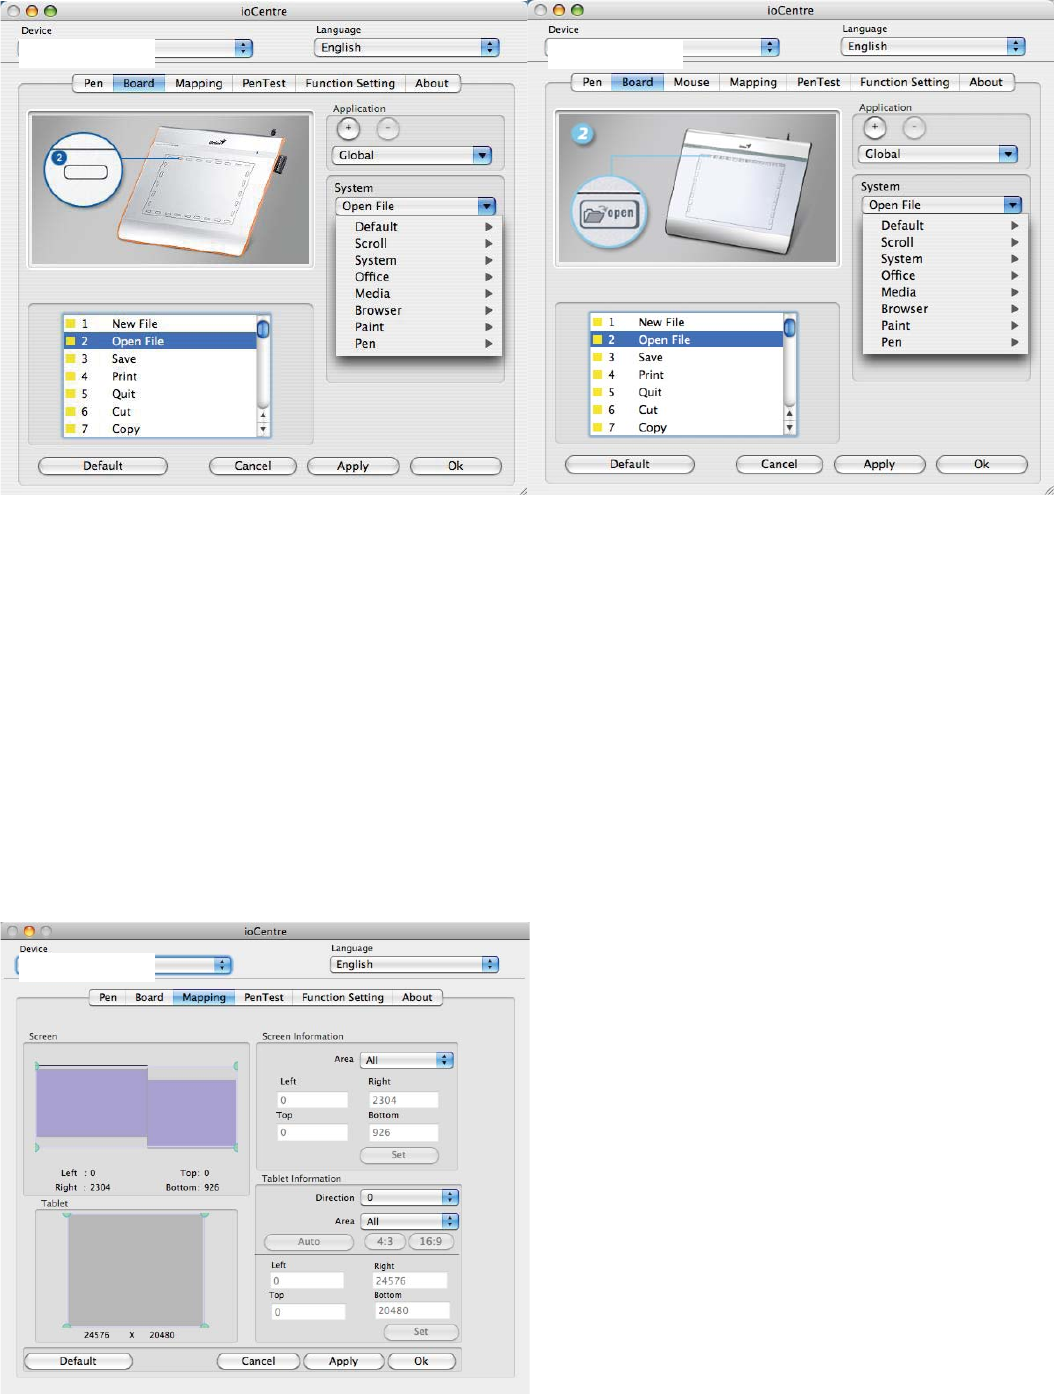
Task: Click Screen Information Left field
Action: point(312,1100)
